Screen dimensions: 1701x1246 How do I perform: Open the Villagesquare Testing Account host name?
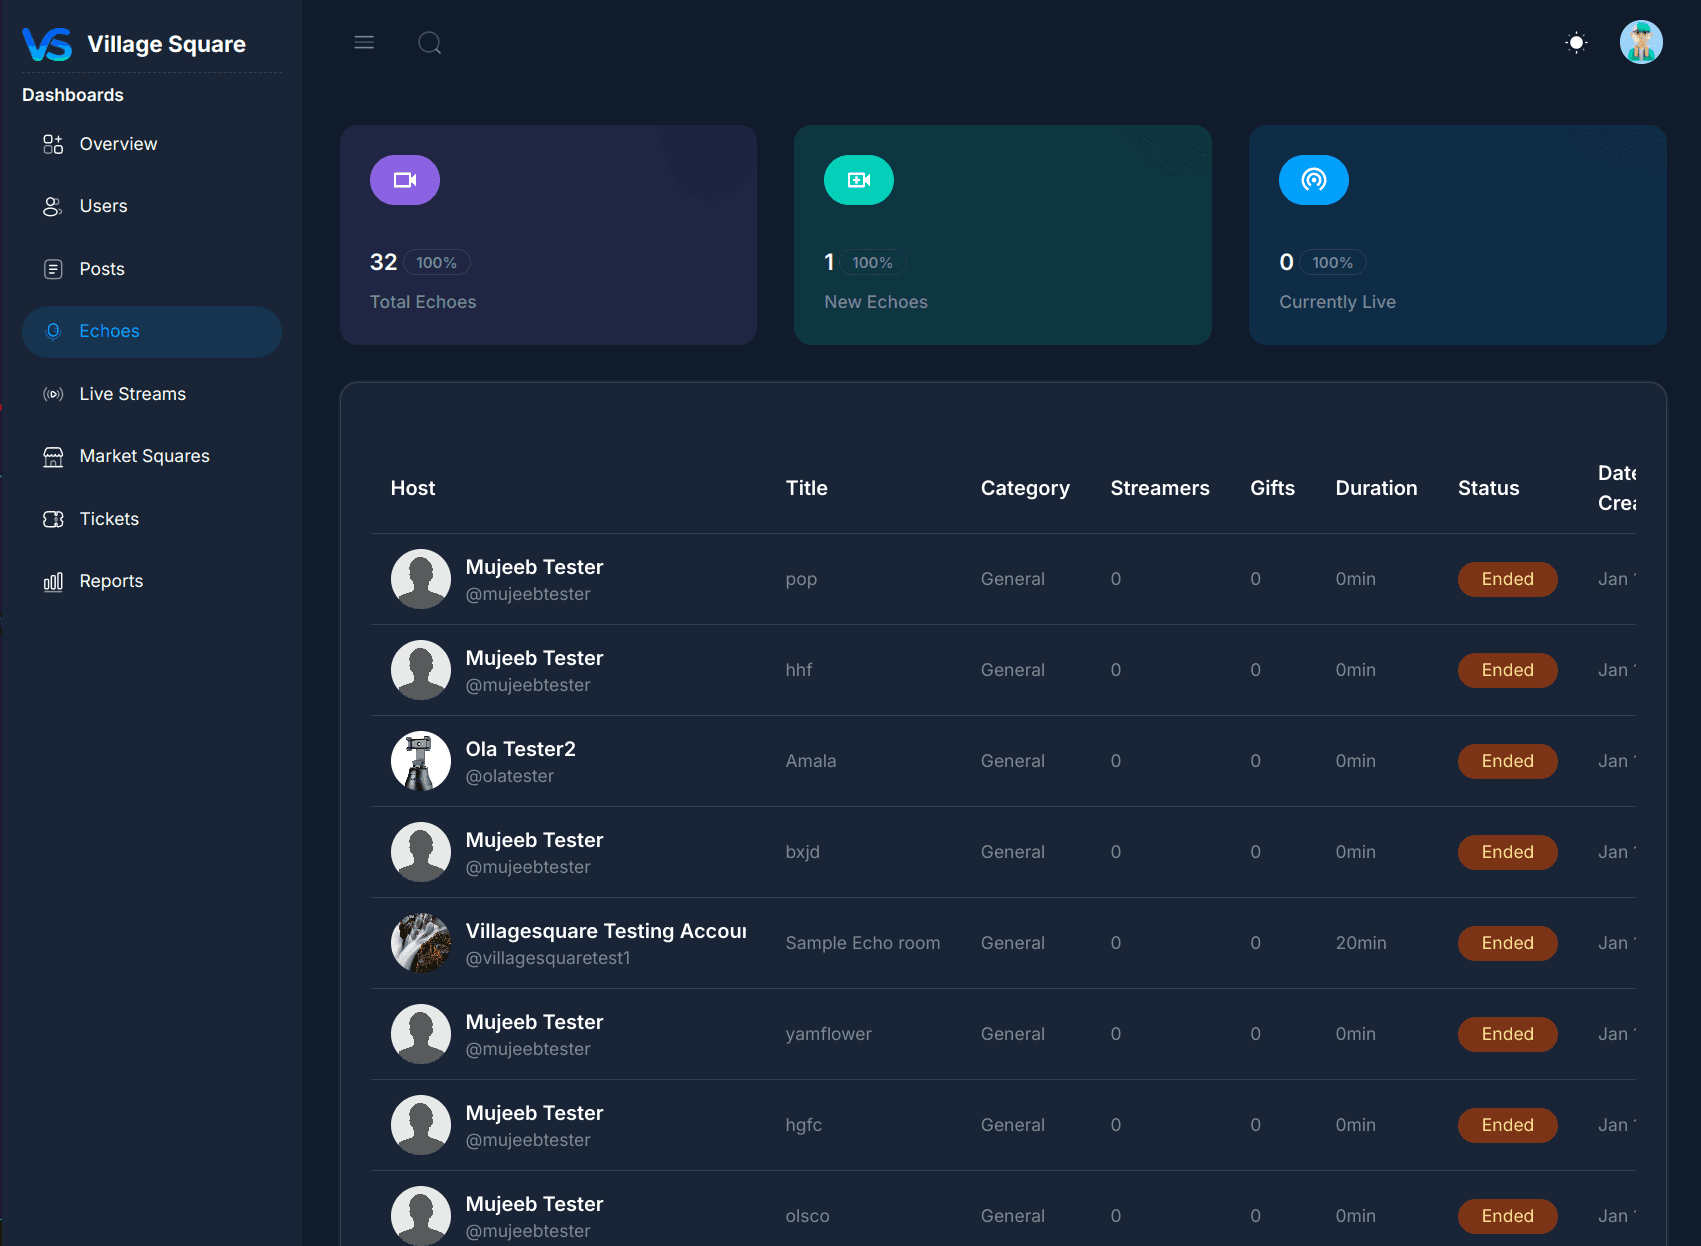[x=605, y=931]
